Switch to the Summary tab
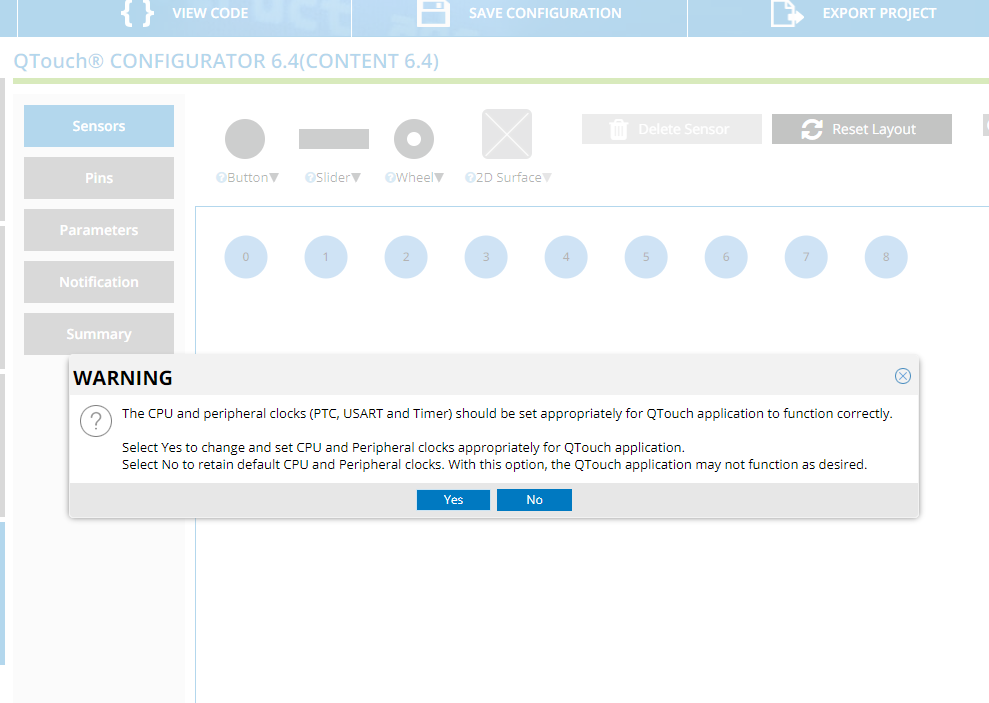 [x=98, y=334]
